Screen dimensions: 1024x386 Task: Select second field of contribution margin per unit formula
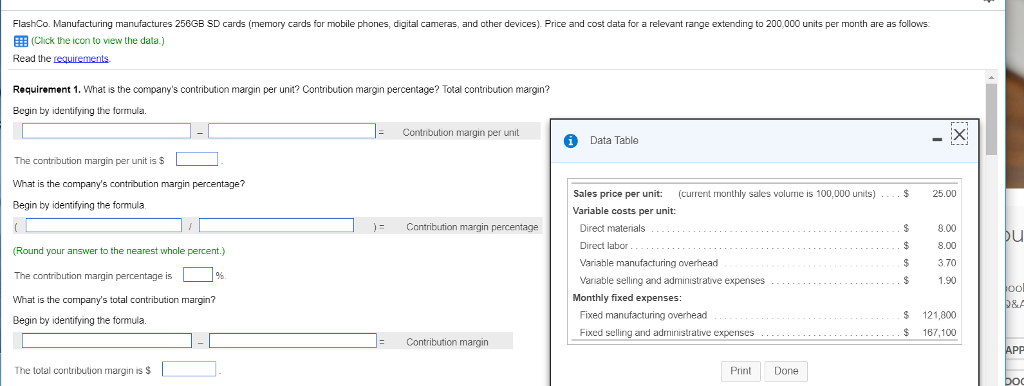point(292,131)
